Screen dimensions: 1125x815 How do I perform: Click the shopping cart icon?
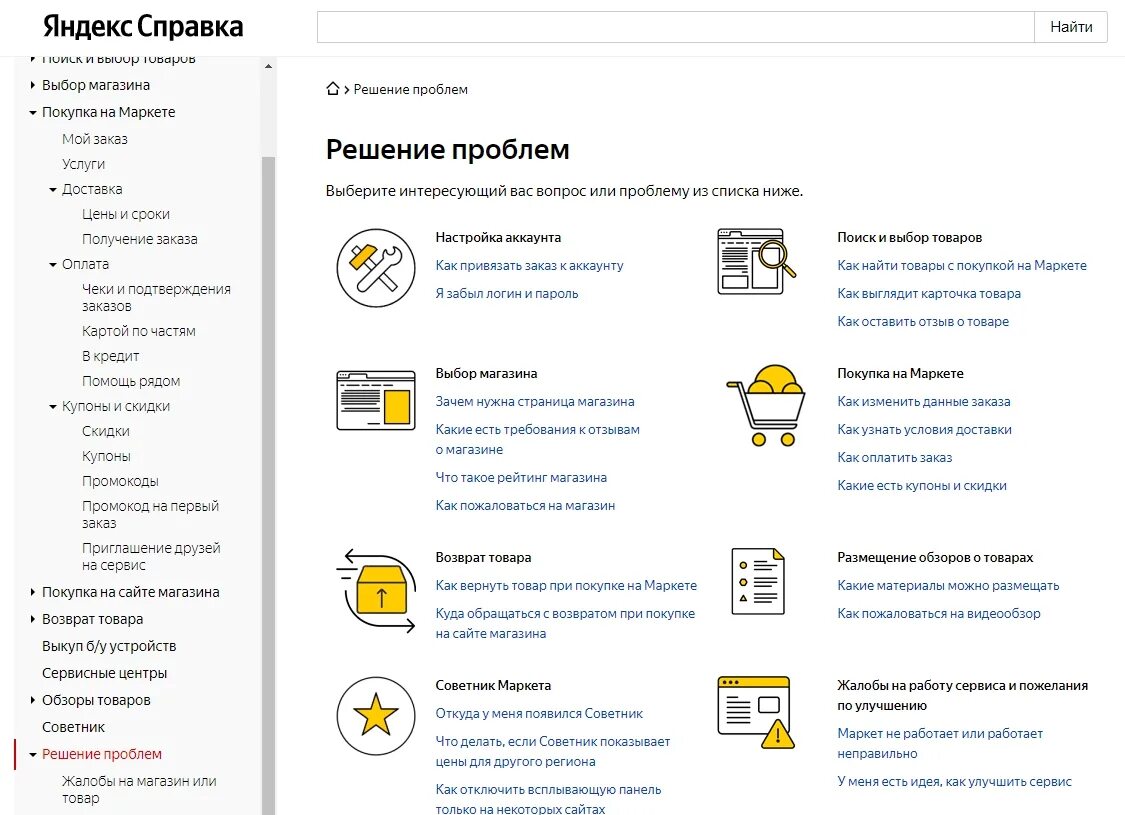(766, 405)
